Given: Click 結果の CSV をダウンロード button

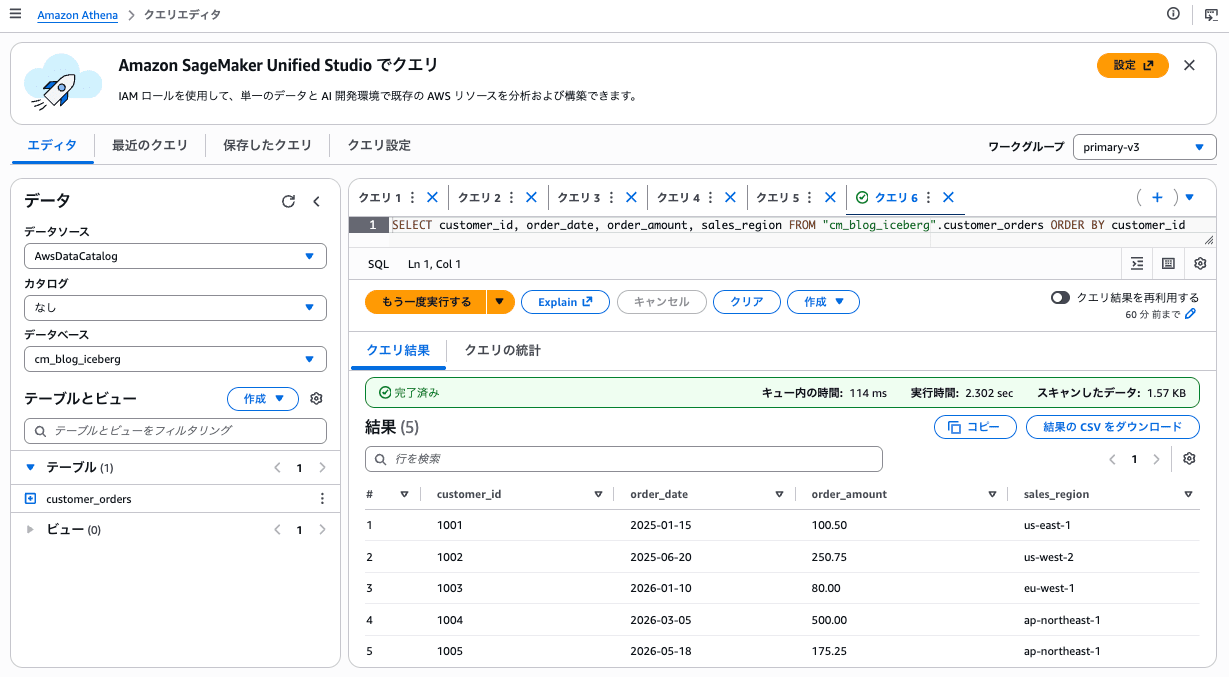Looking at the screenshot, I should pyautogui.click(x=1113, y=427).
